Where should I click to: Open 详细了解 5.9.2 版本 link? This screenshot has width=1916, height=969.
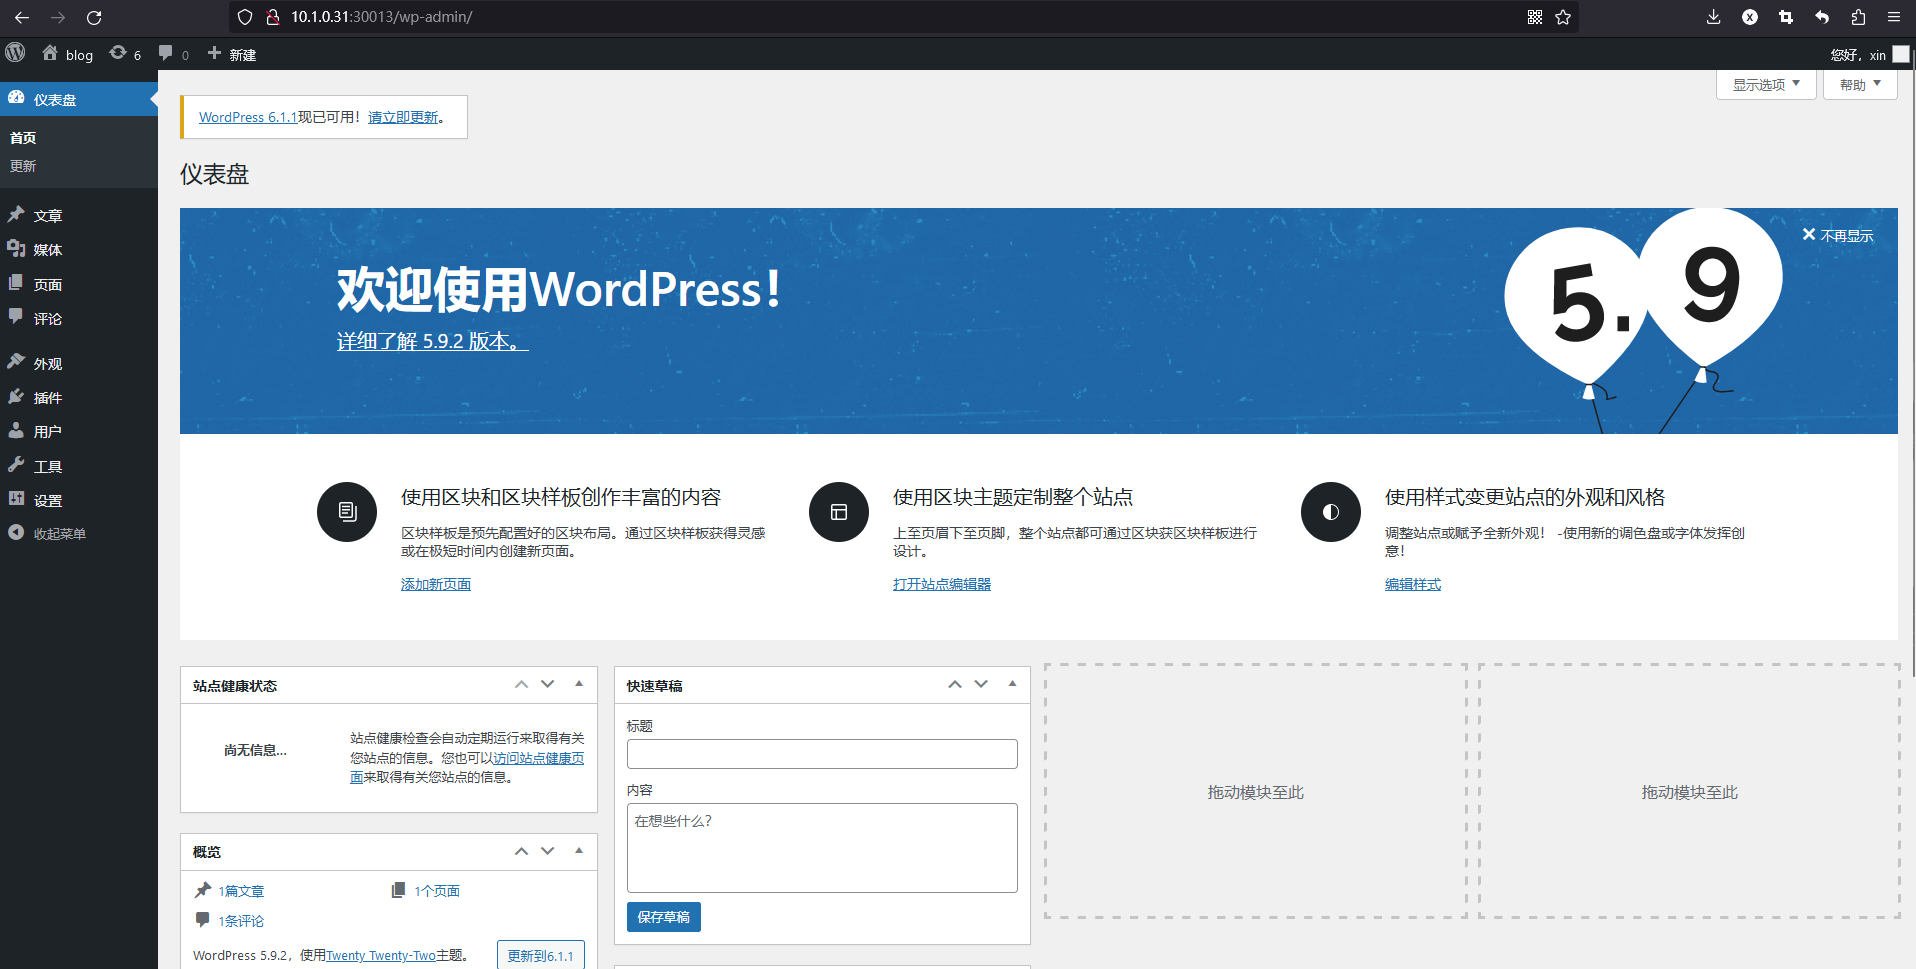pos(432,341)
